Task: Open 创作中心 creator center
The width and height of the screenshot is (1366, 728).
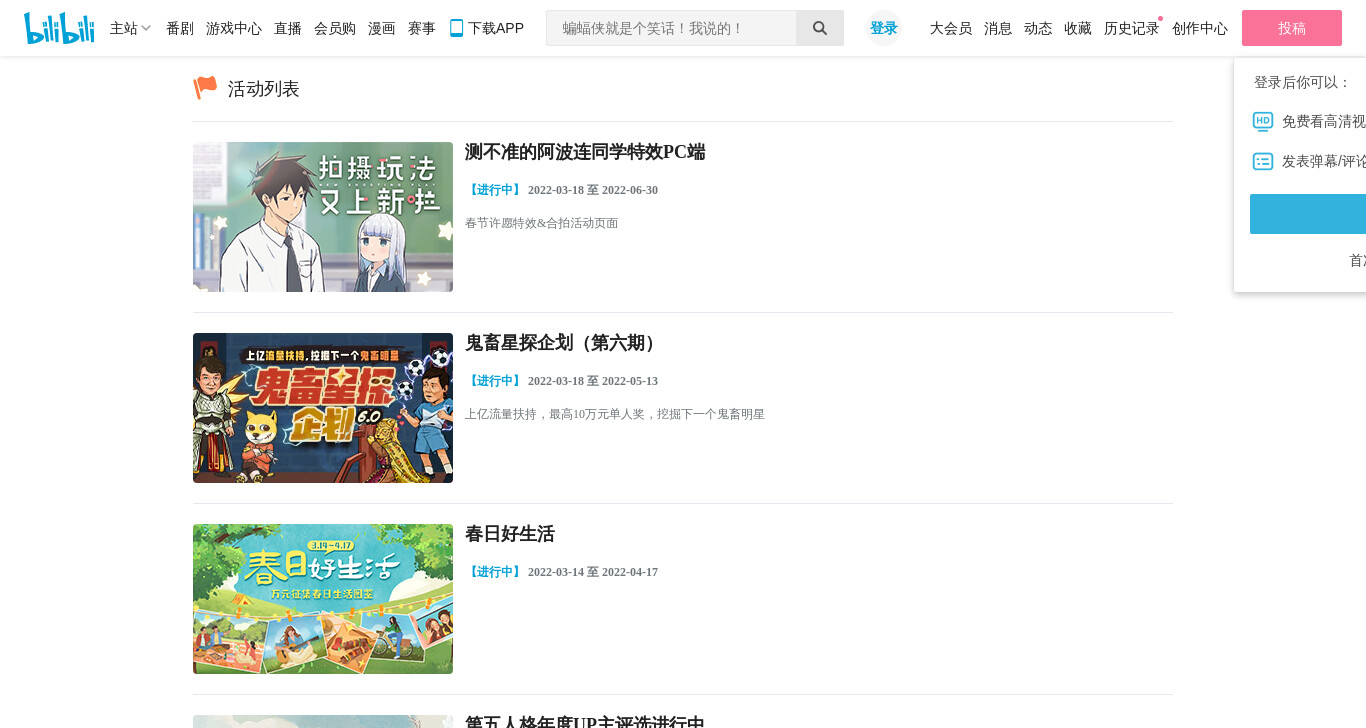Action: tap(1200, 28)
